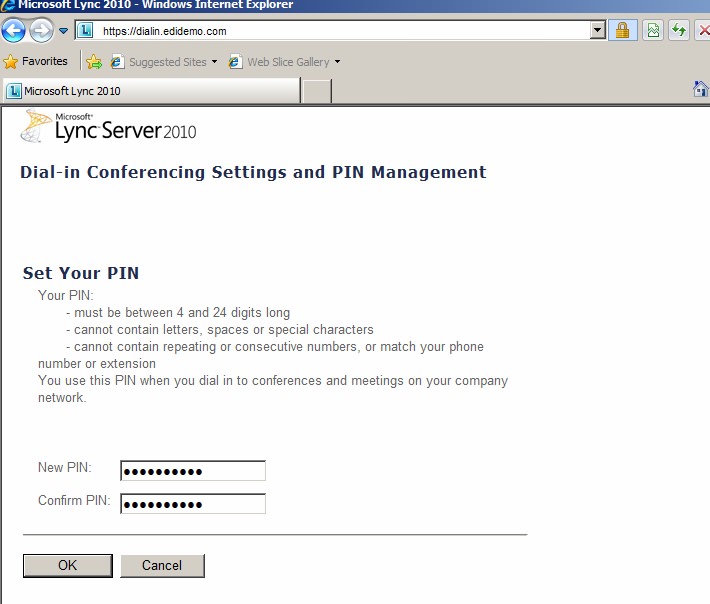Click the red Stop loading icon
The width and height of the screenshot is (710, 604).
point(703,31)
